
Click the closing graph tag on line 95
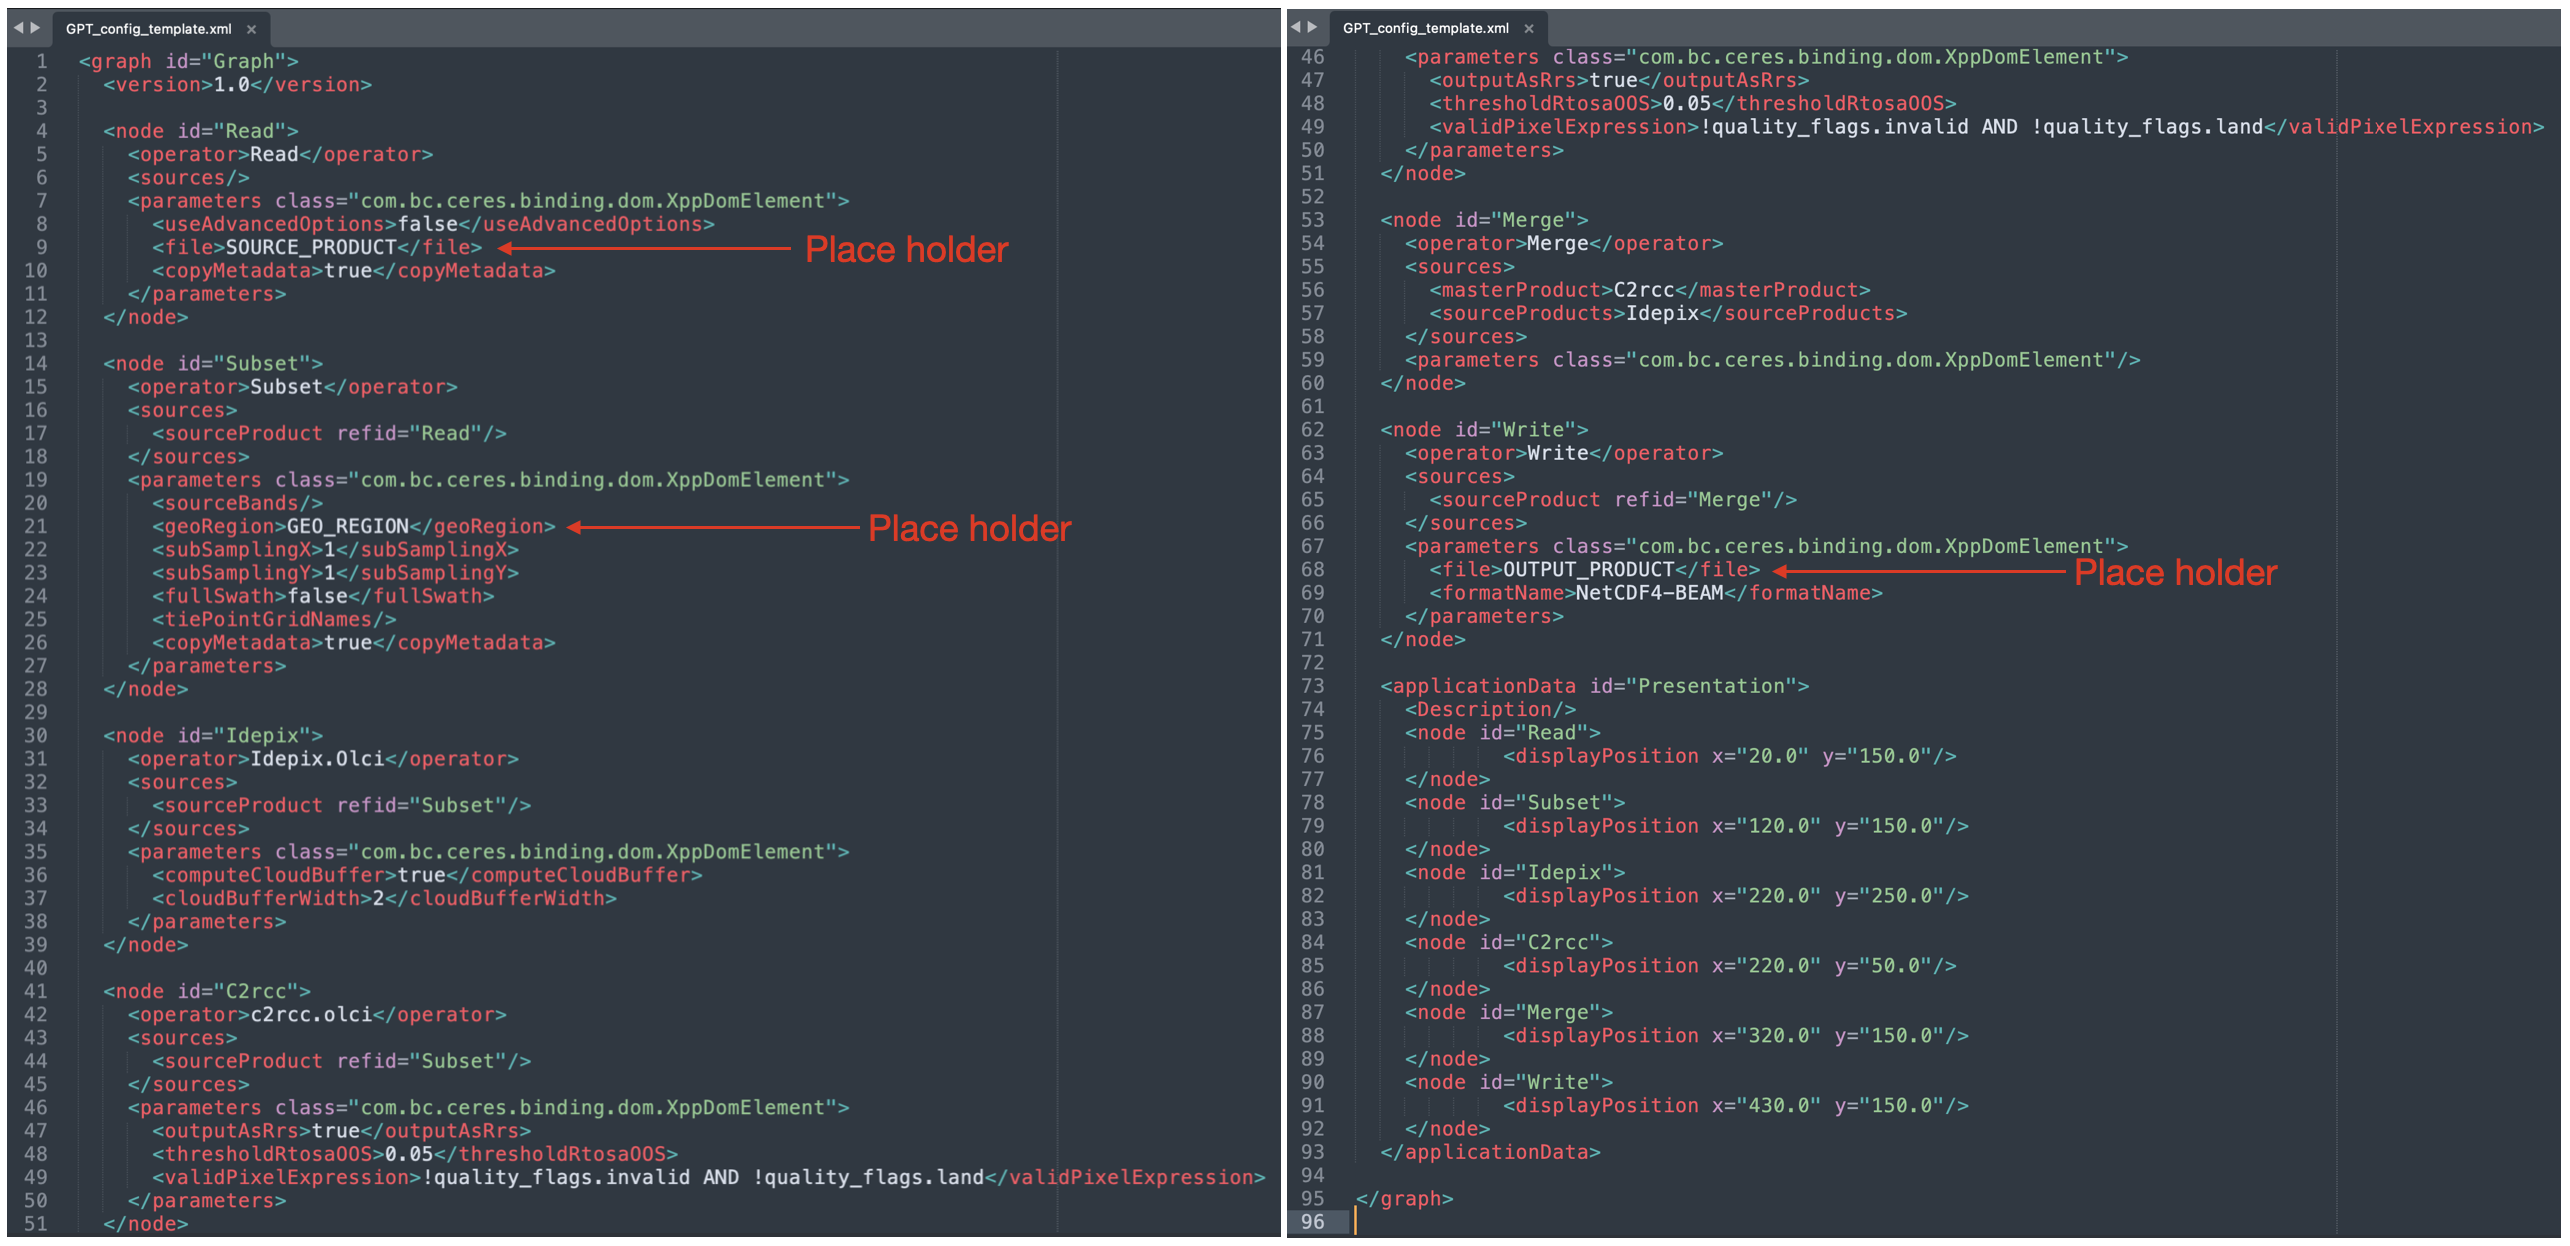tap(1404, 1198)
